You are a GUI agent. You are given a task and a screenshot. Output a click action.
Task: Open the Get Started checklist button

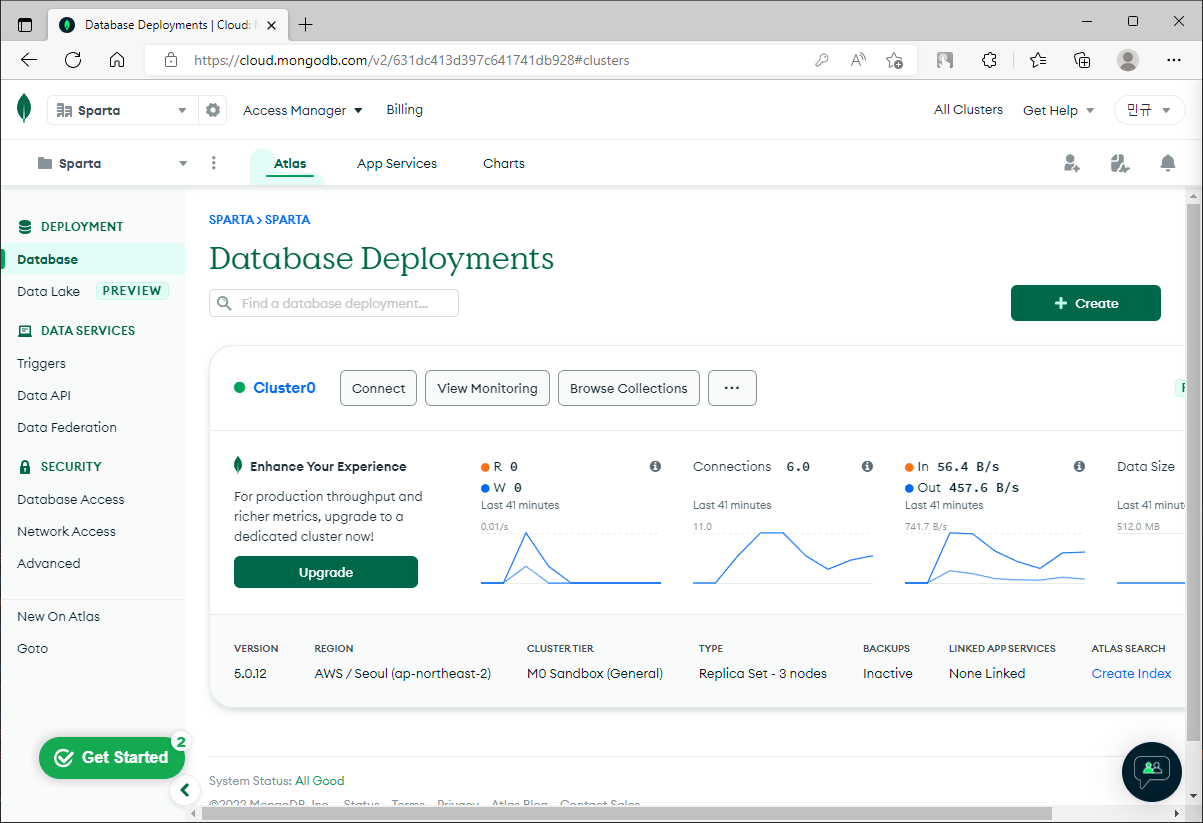[x=111, y=757]
